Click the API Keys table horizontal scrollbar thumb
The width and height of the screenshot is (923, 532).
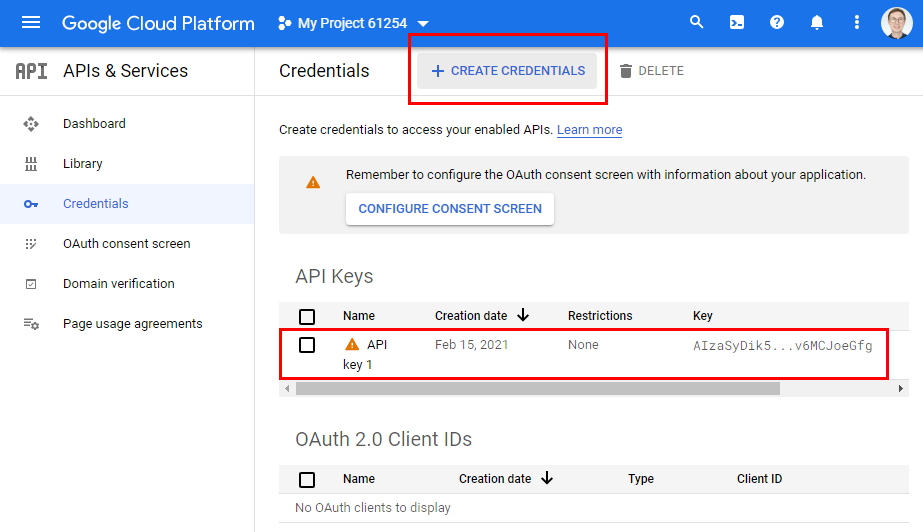537,388
